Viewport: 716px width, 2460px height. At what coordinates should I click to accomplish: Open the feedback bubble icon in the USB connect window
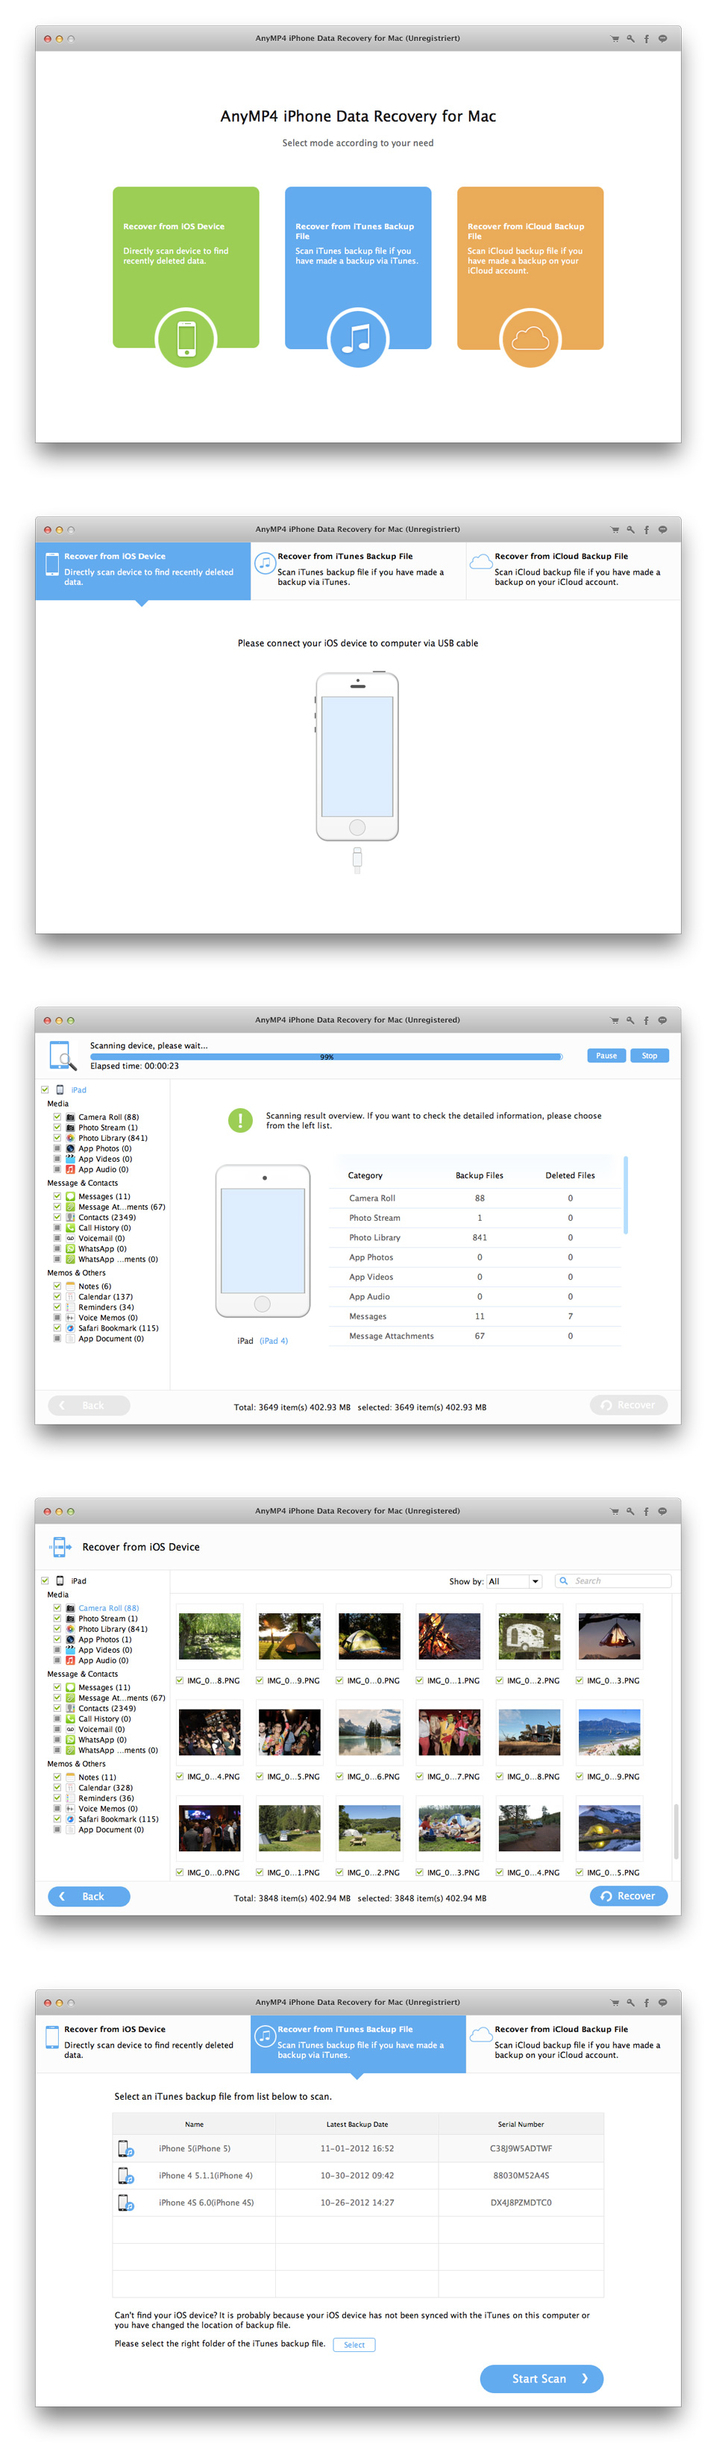[x=662, y=529]
